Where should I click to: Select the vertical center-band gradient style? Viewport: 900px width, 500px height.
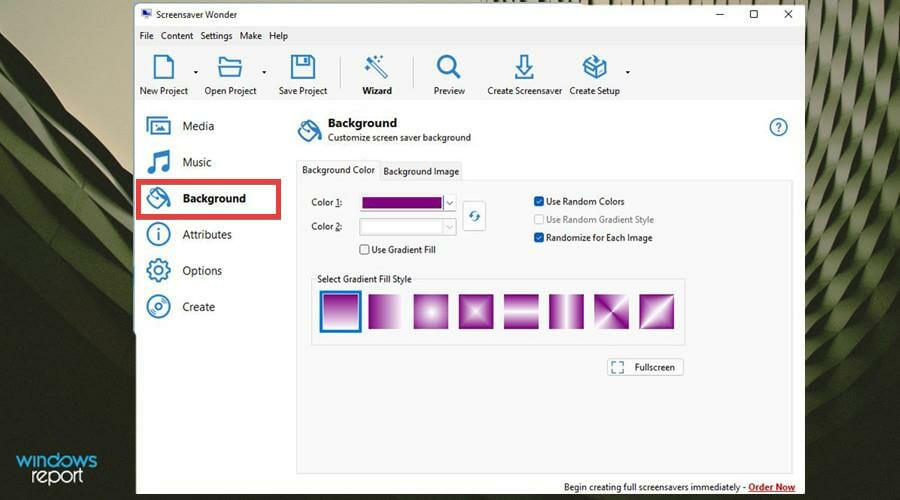click(x=566, y=312)
